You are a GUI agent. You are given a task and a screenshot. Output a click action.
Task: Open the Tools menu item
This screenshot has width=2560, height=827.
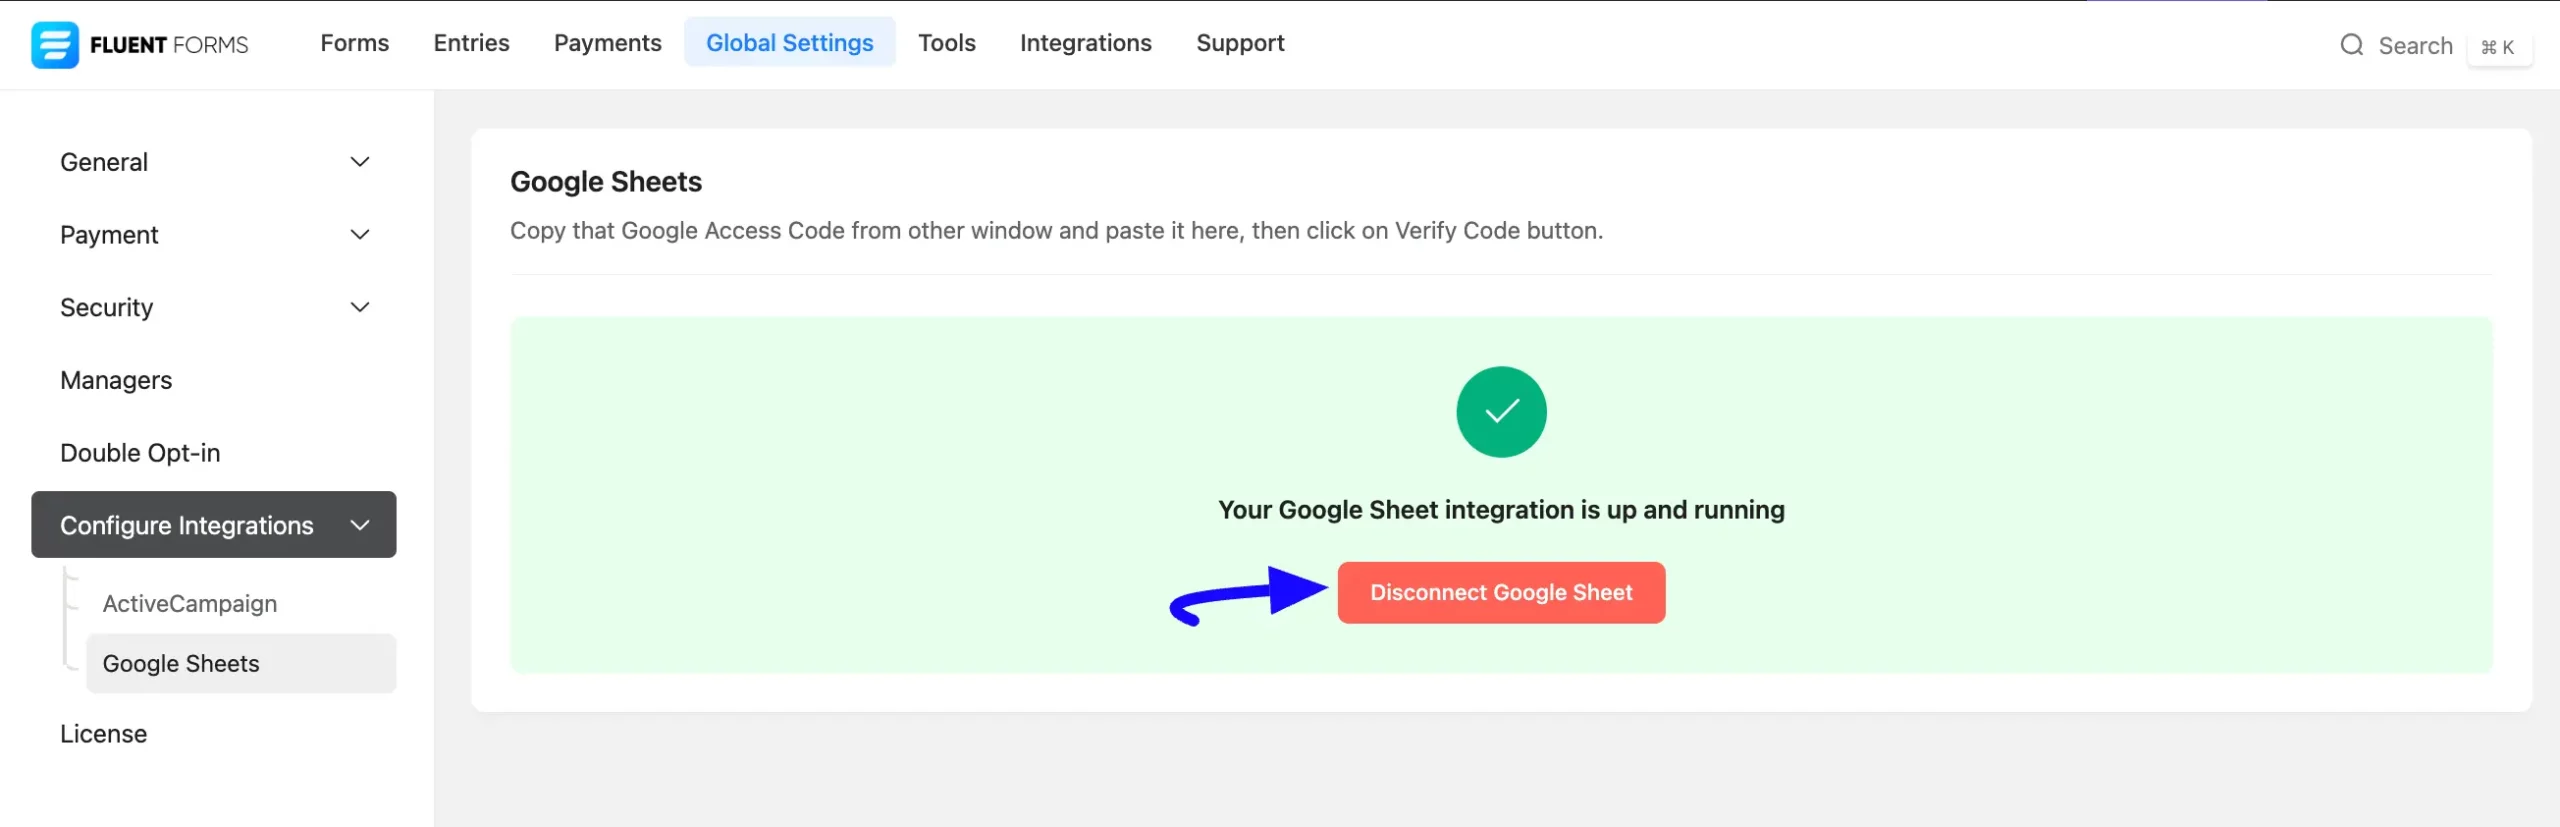click(x=946, y=43)
